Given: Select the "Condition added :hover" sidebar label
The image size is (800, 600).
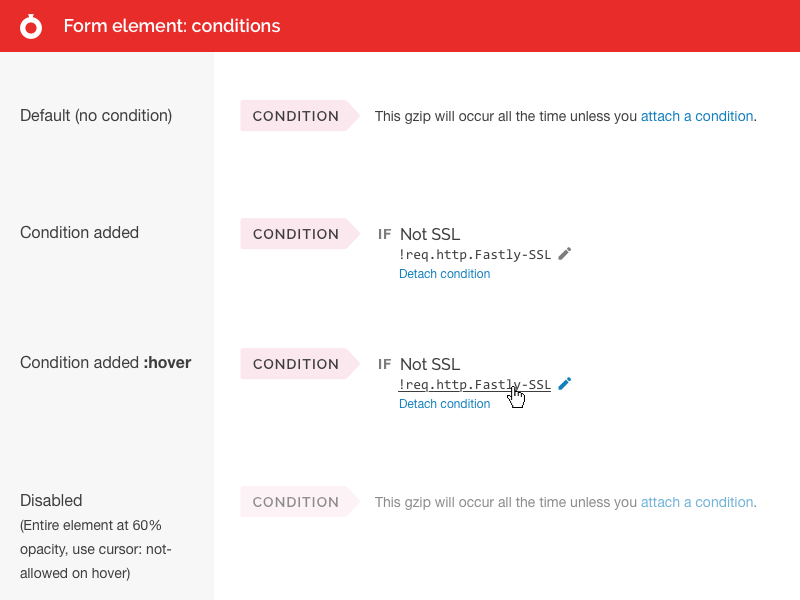Looking at the screenshot, I should [105, 362].
